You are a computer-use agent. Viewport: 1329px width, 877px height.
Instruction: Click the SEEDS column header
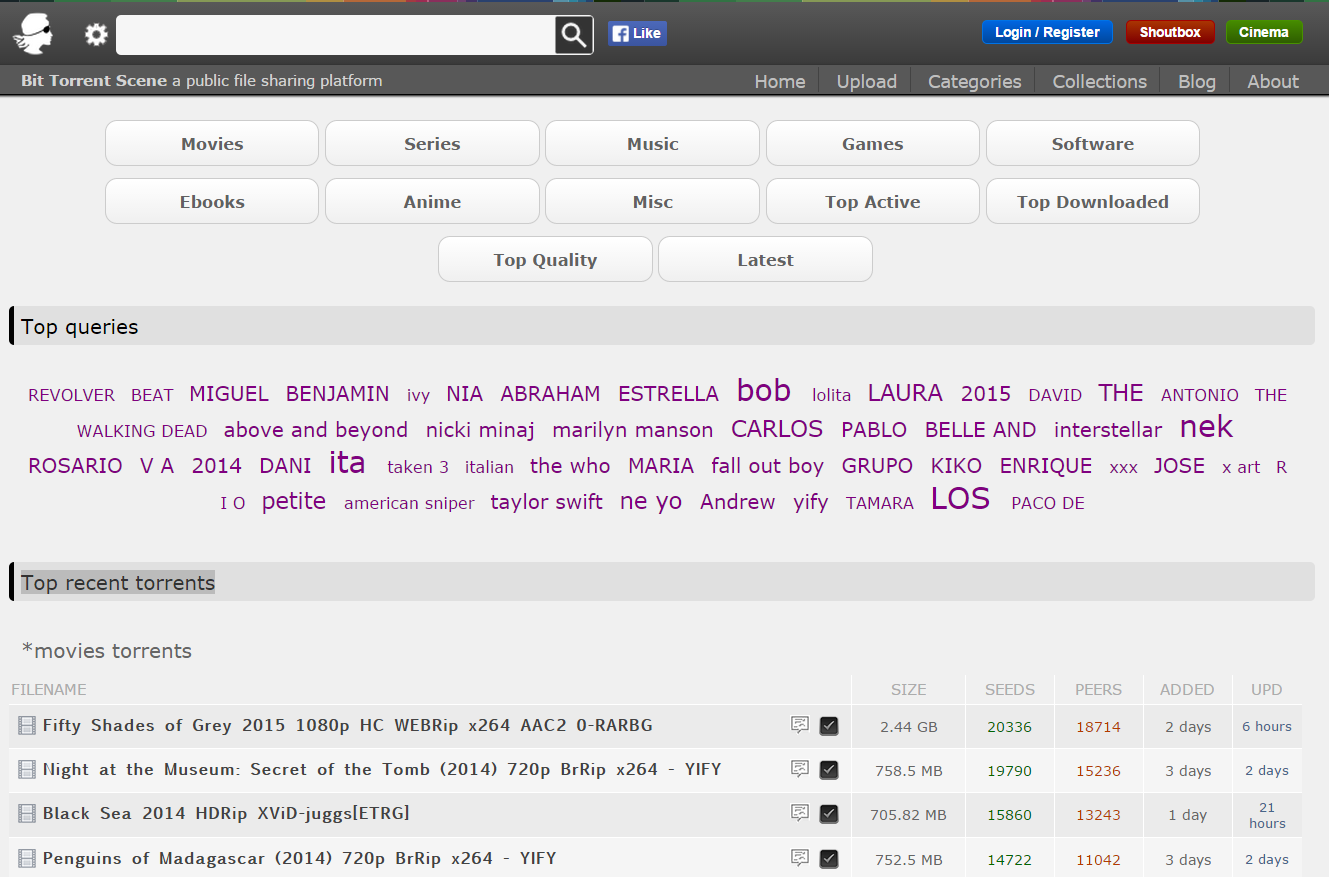[x=1010, y=689]
